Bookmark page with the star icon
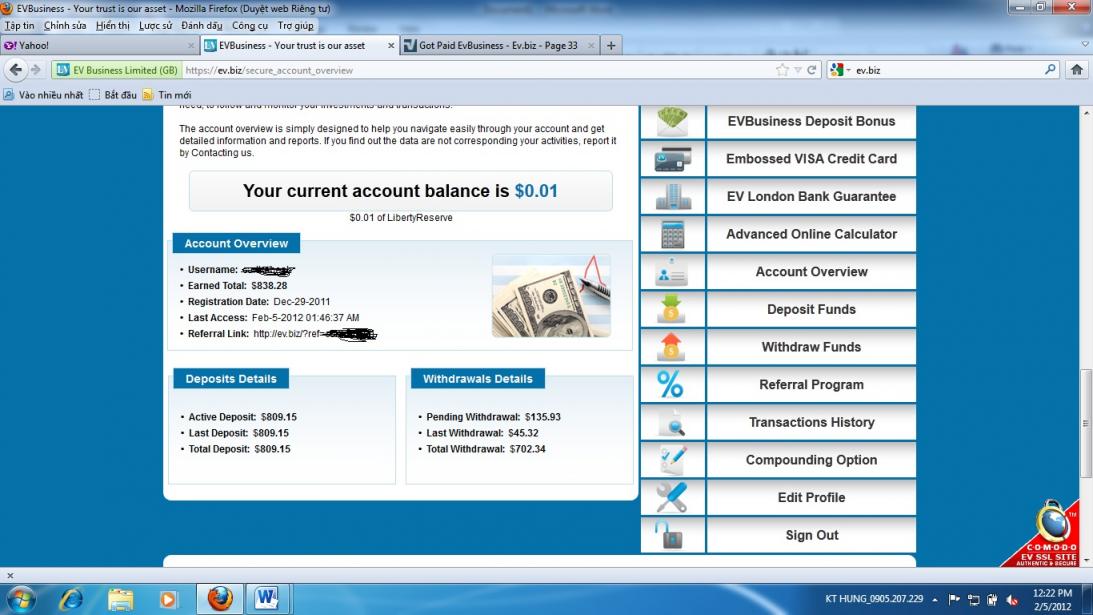 782,70
